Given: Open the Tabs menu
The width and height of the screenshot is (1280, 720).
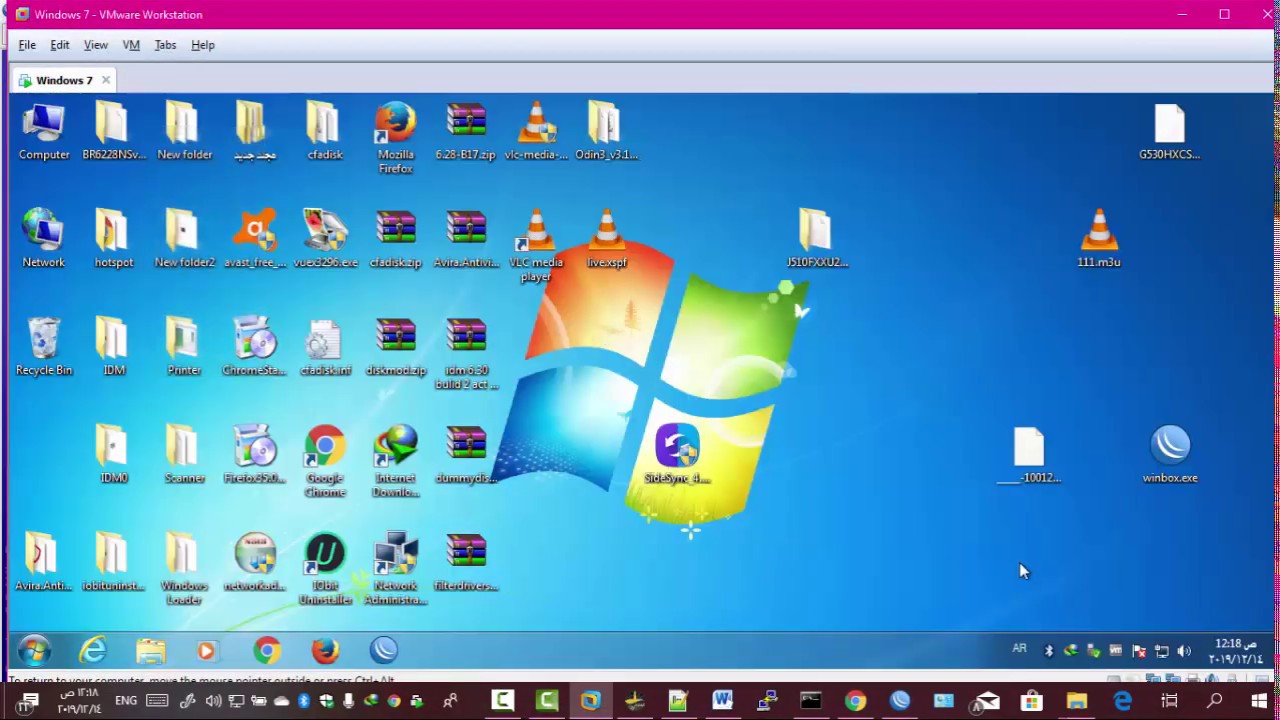Looking at the screenshot, I should (165, 45).
